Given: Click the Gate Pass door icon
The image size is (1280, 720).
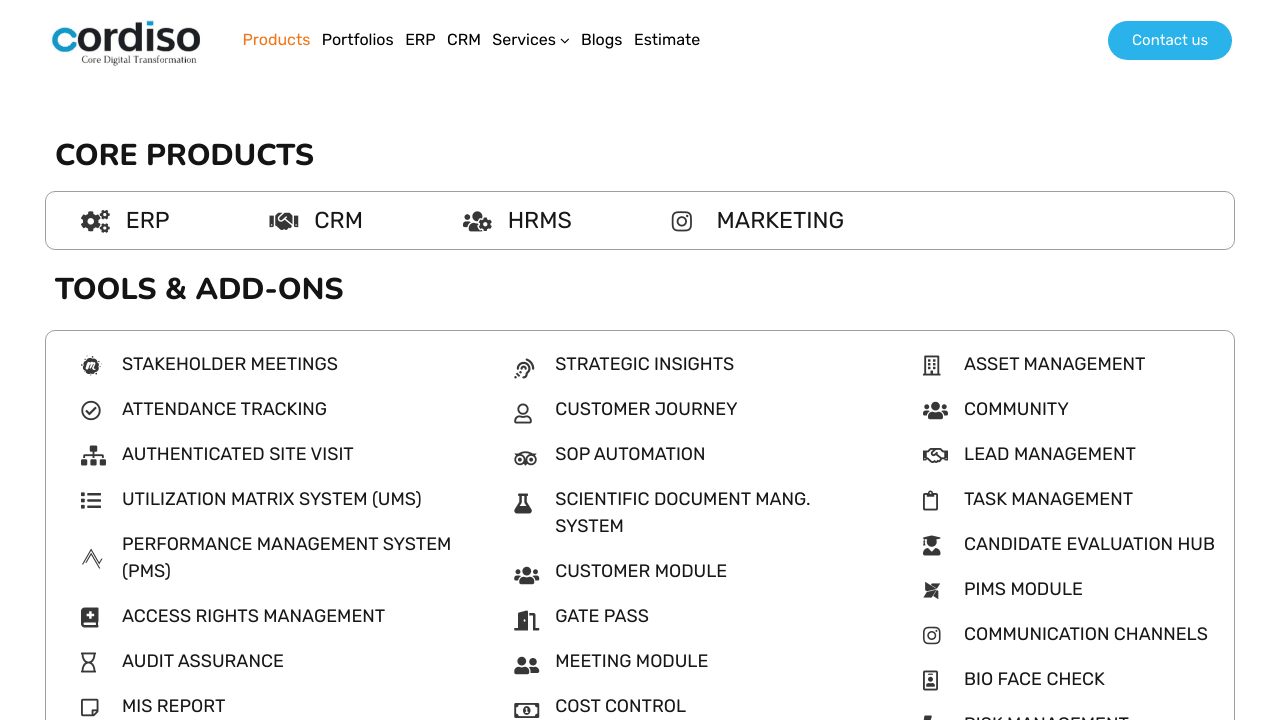Looking at the screenshot, I should (526, 620).
